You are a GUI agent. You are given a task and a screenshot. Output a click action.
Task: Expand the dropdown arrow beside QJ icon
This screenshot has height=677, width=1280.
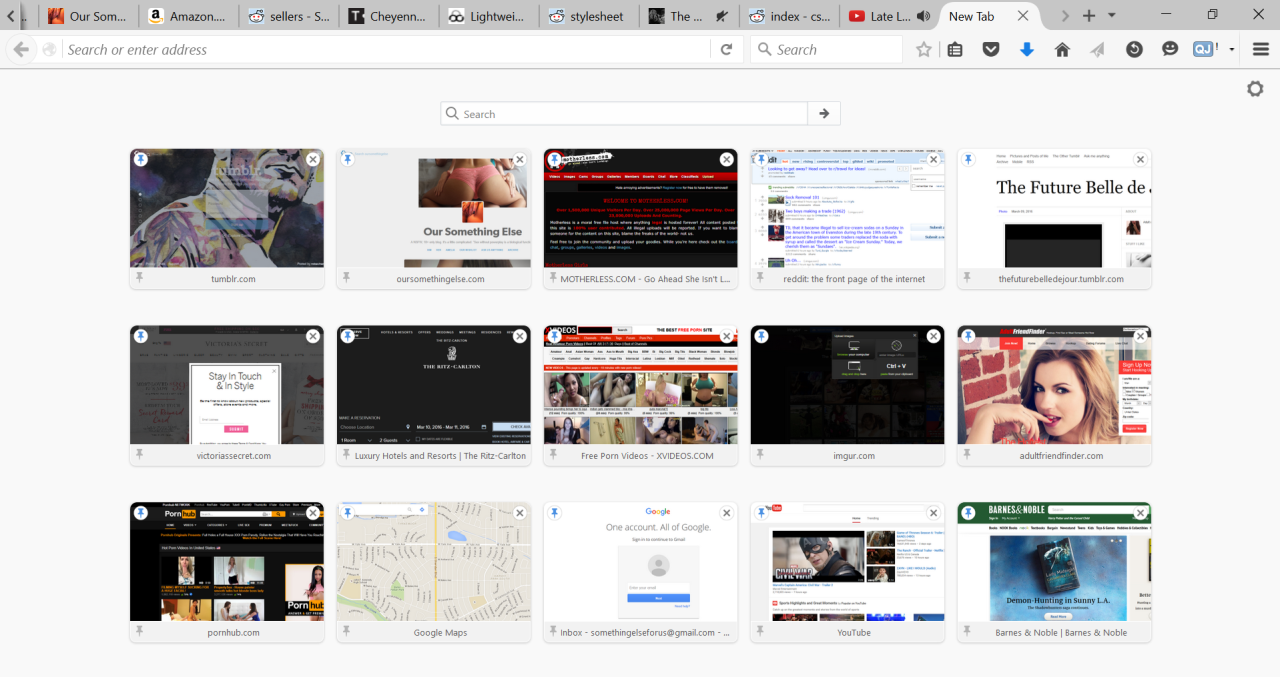click(1232, 49)
